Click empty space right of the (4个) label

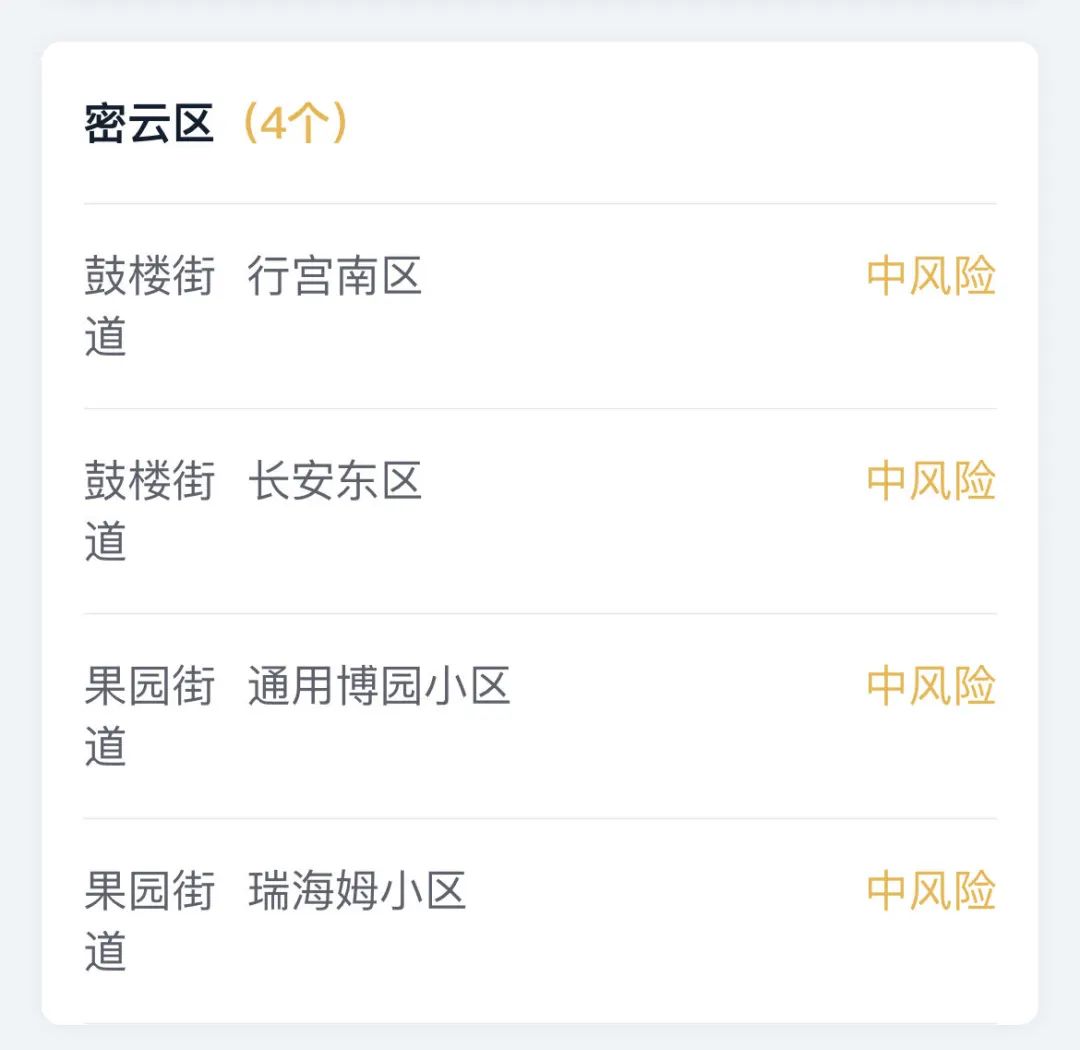click(675, 123)
